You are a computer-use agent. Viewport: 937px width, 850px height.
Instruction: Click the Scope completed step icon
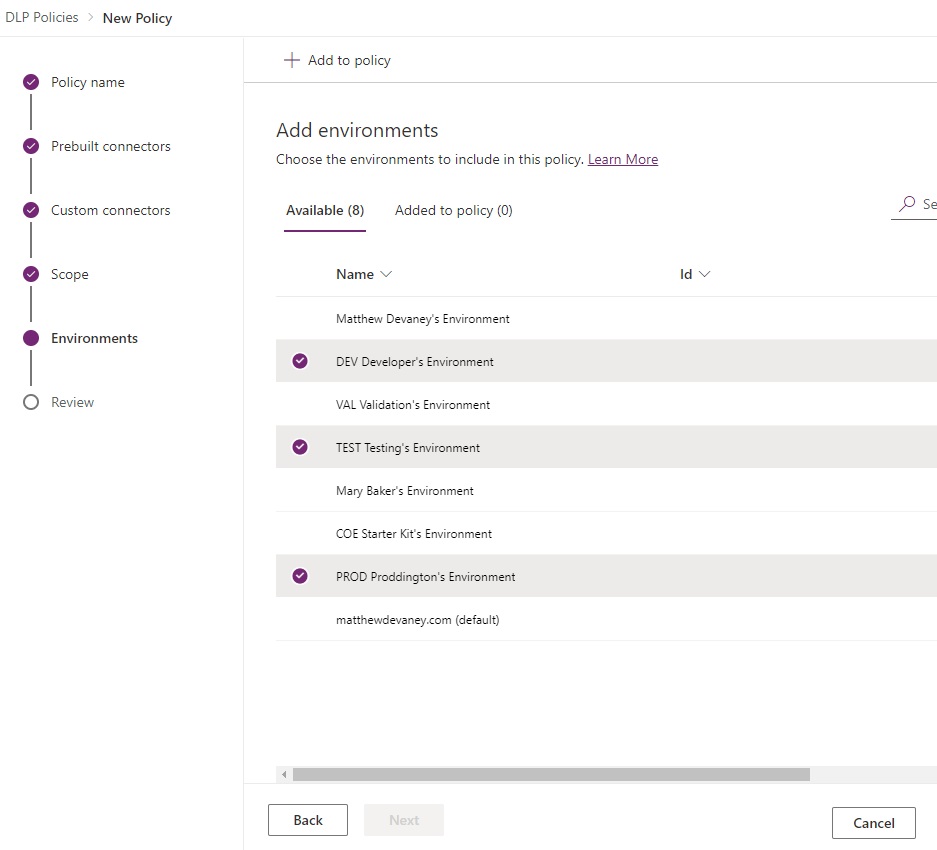[x=31, y=274]
